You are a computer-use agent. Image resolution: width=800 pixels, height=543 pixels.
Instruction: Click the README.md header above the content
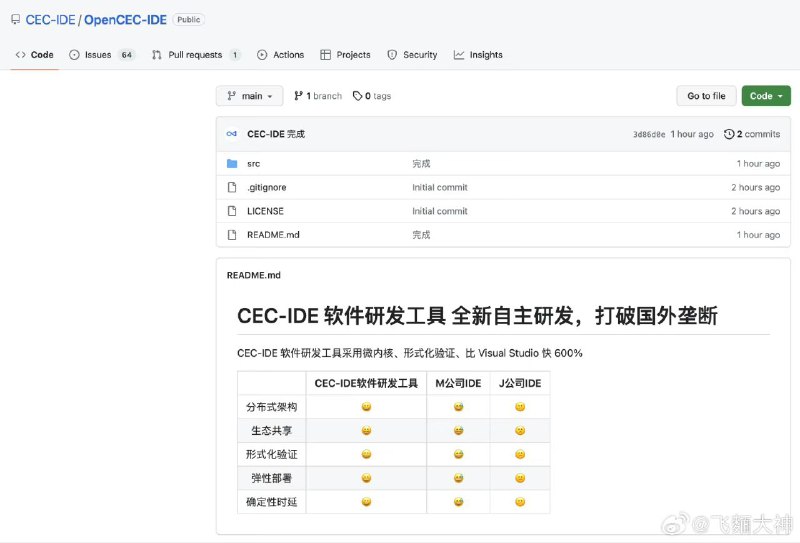[254, 275]
